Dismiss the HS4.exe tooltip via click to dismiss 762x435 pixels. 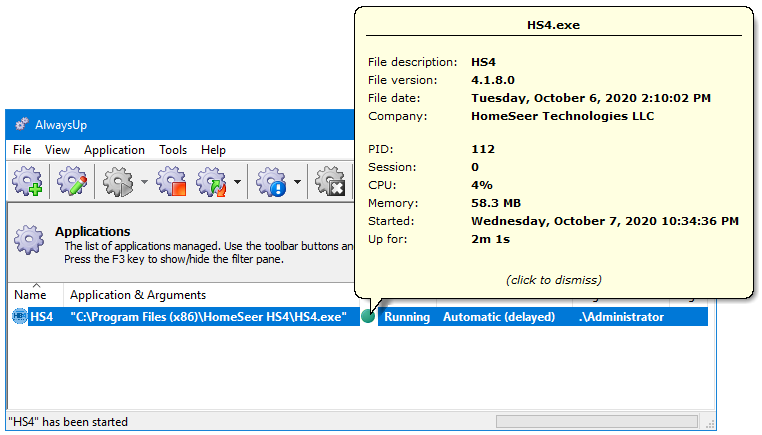coord(554,280)
